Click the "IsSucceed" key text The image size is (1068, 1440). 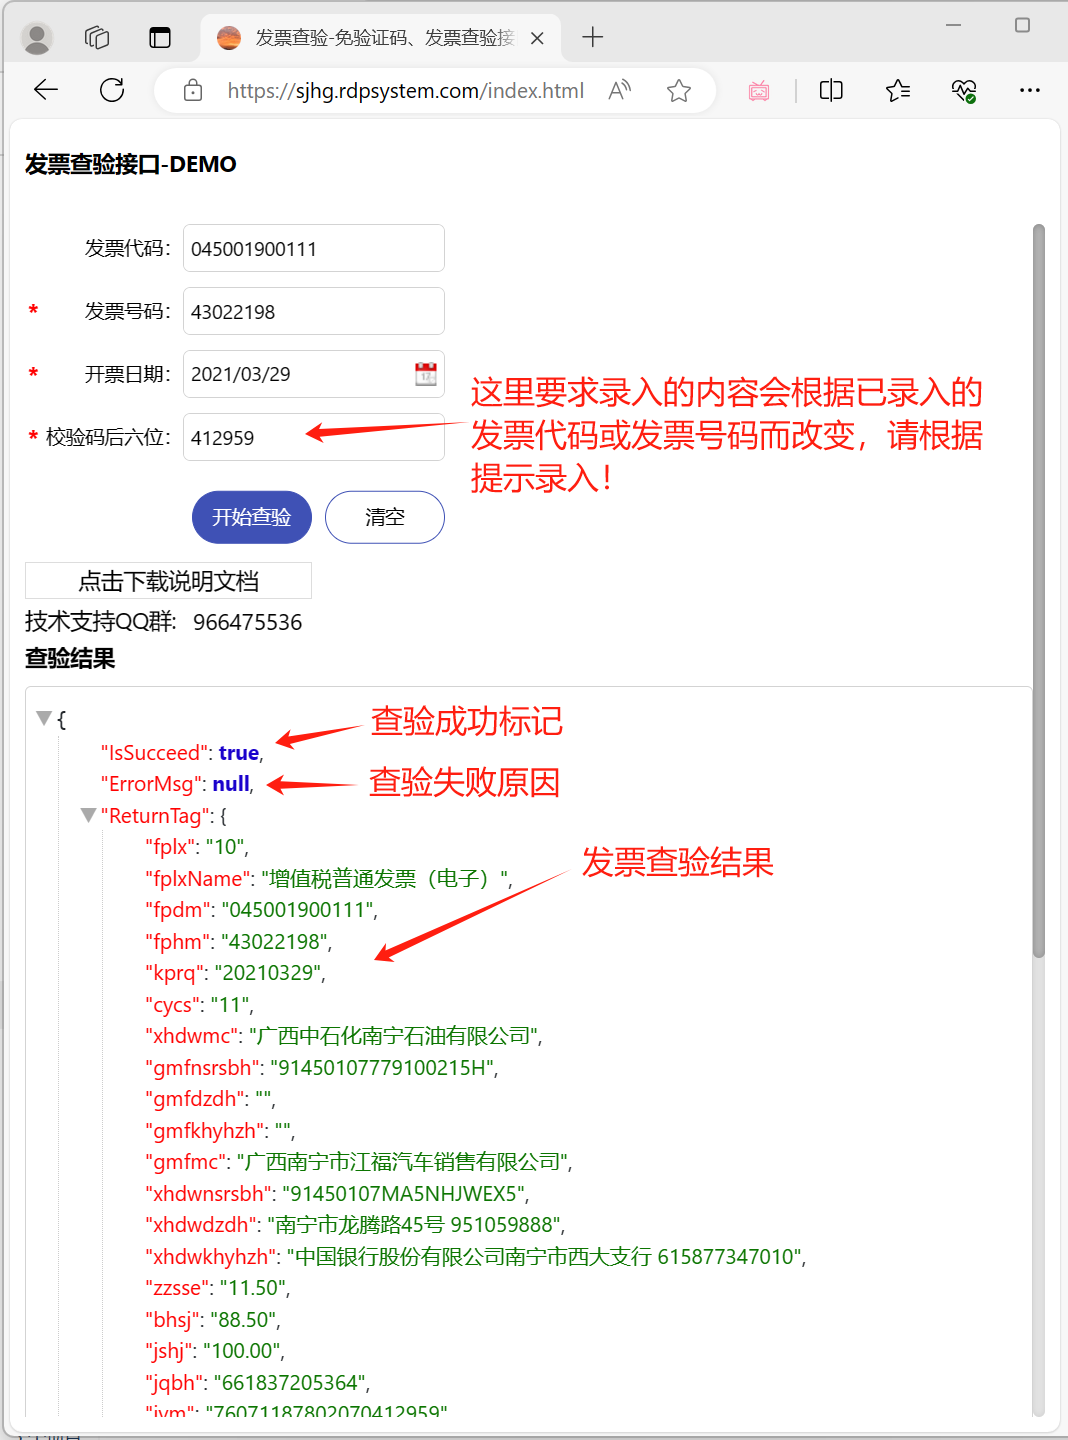155,753
